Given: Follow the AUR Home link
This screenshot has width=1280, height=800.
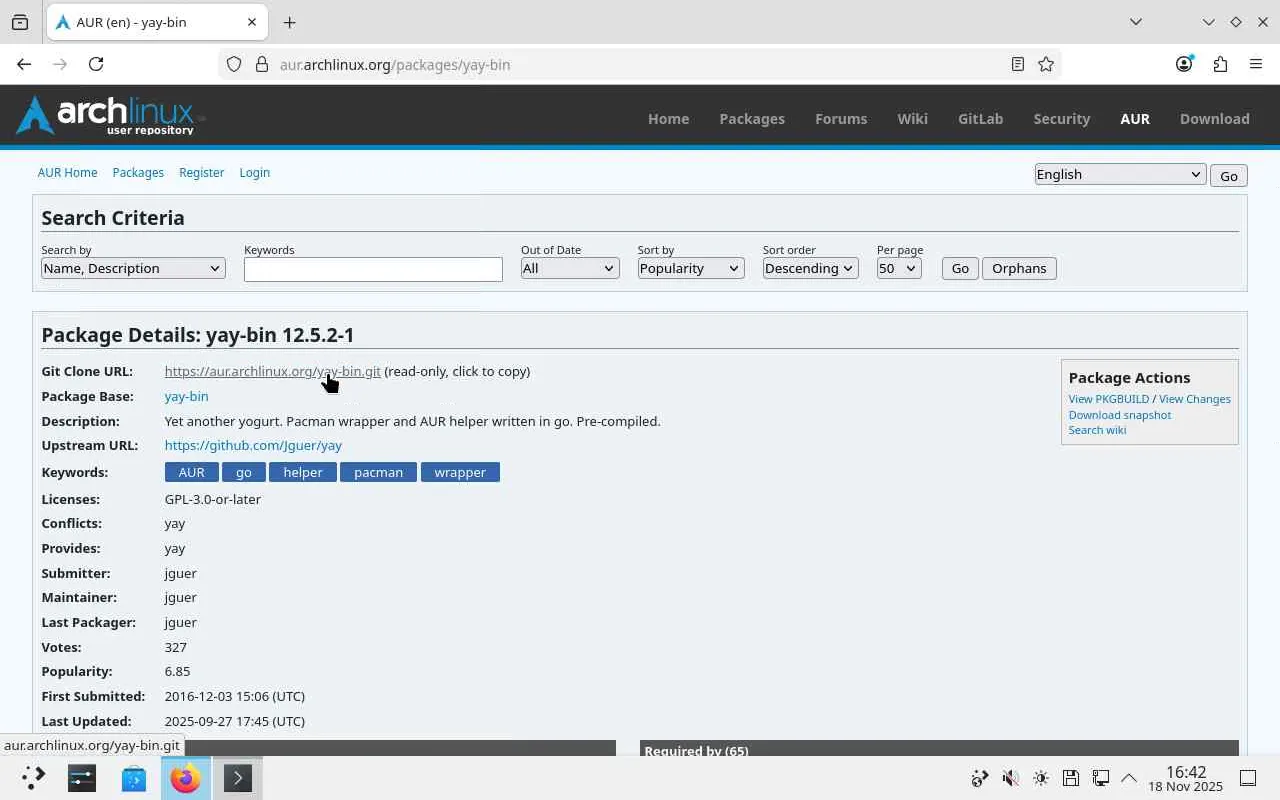Looking at the screenshot, I should 67,172.
